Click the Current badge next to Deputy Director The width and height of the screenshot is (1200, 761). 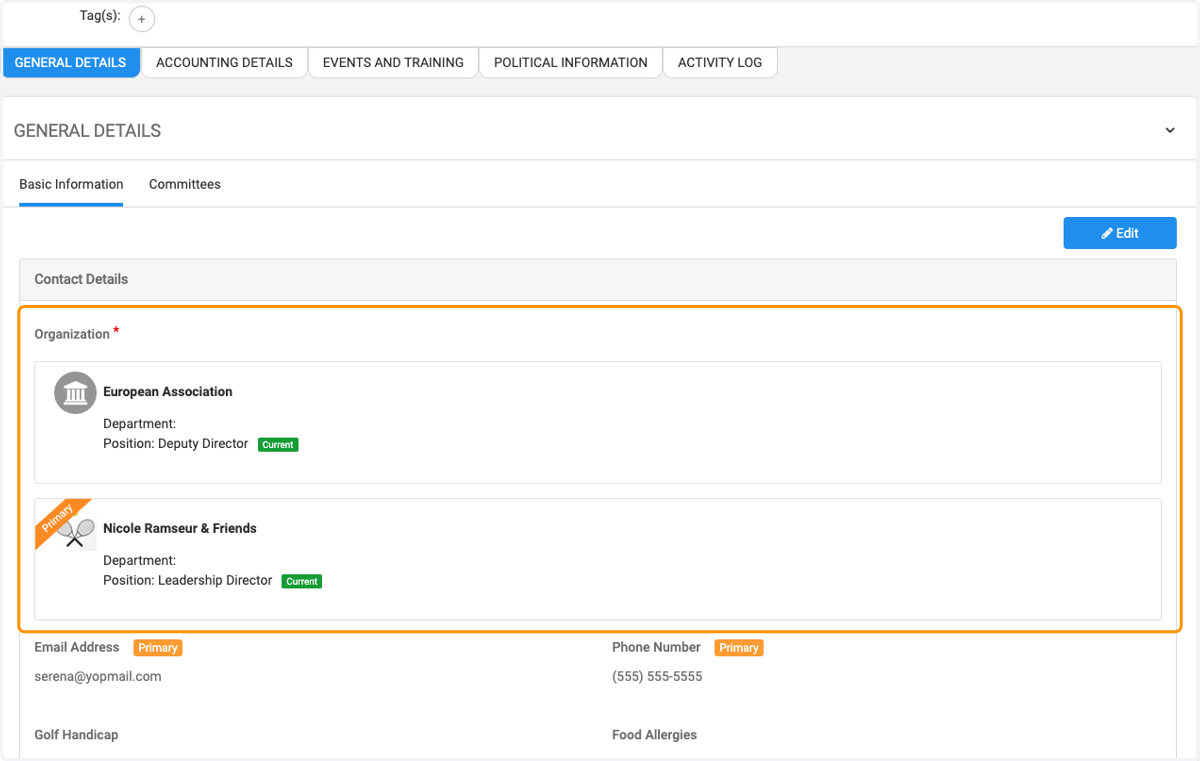pos(278,445)
